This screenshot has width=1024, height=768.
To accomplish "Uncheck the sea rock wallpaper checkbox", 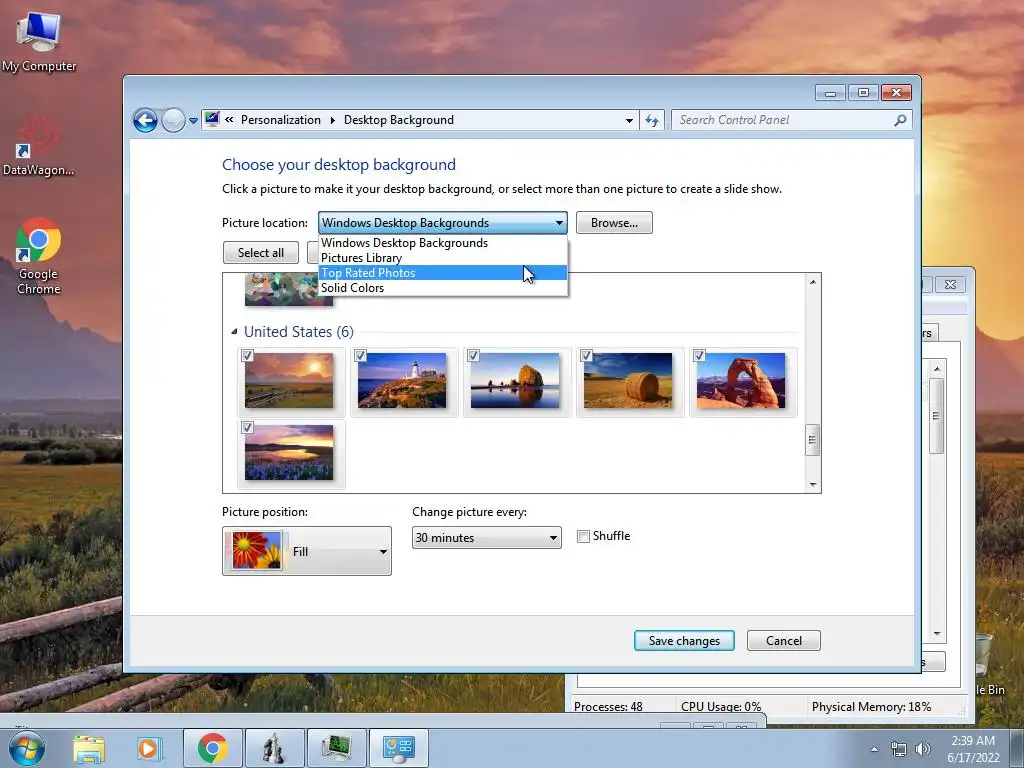I will pos(473,355).
